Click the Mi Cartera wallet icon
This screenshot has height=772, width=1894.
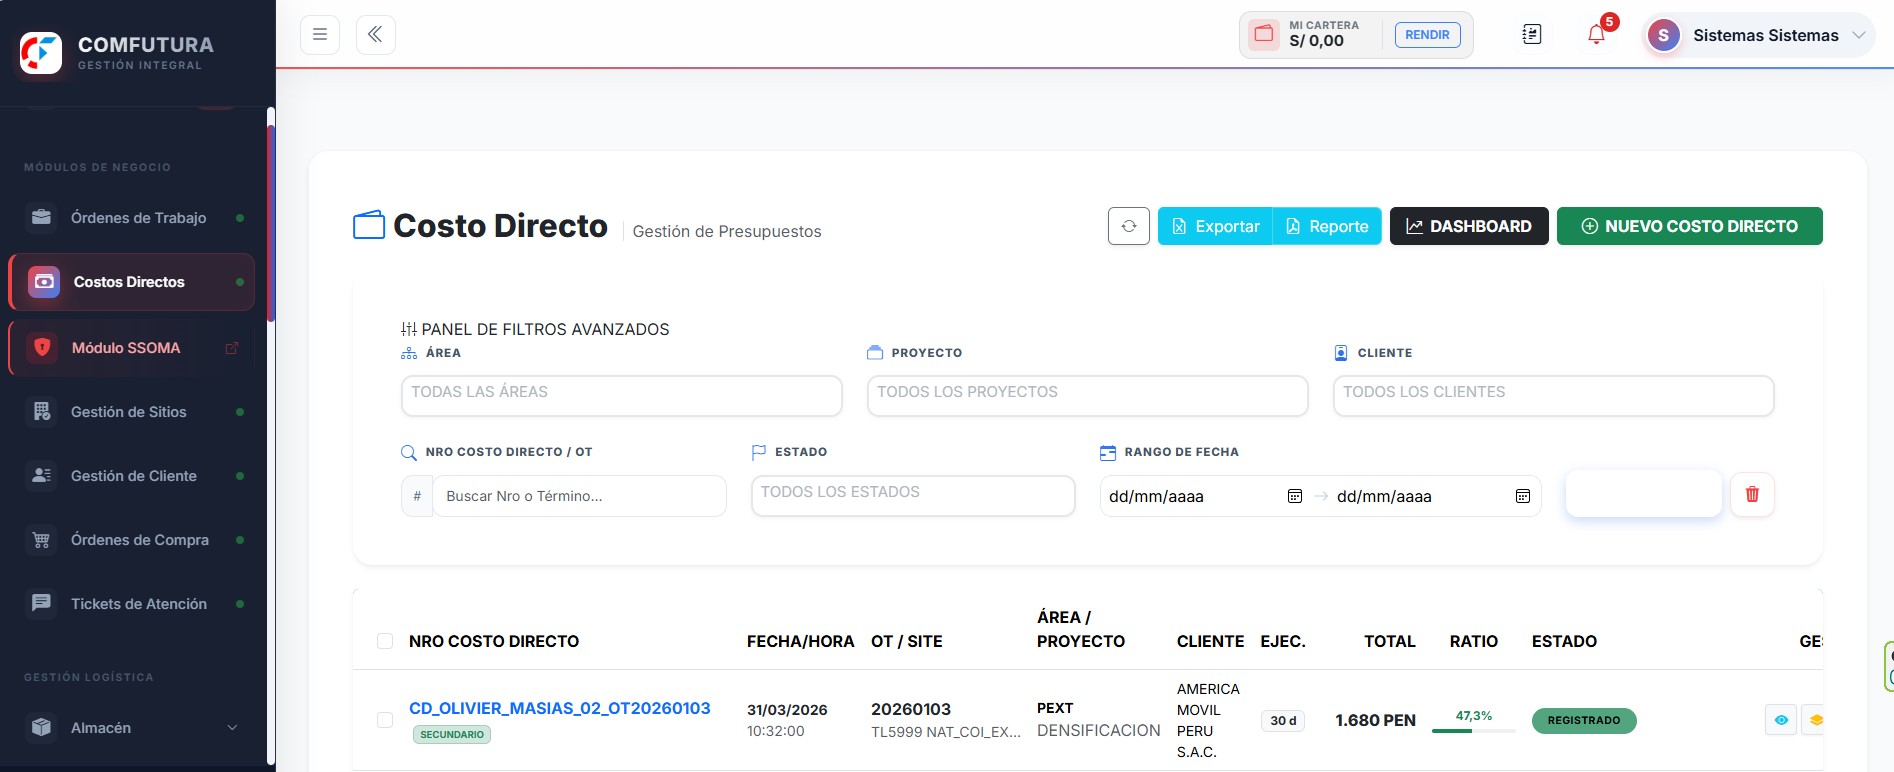point(1264,34)
